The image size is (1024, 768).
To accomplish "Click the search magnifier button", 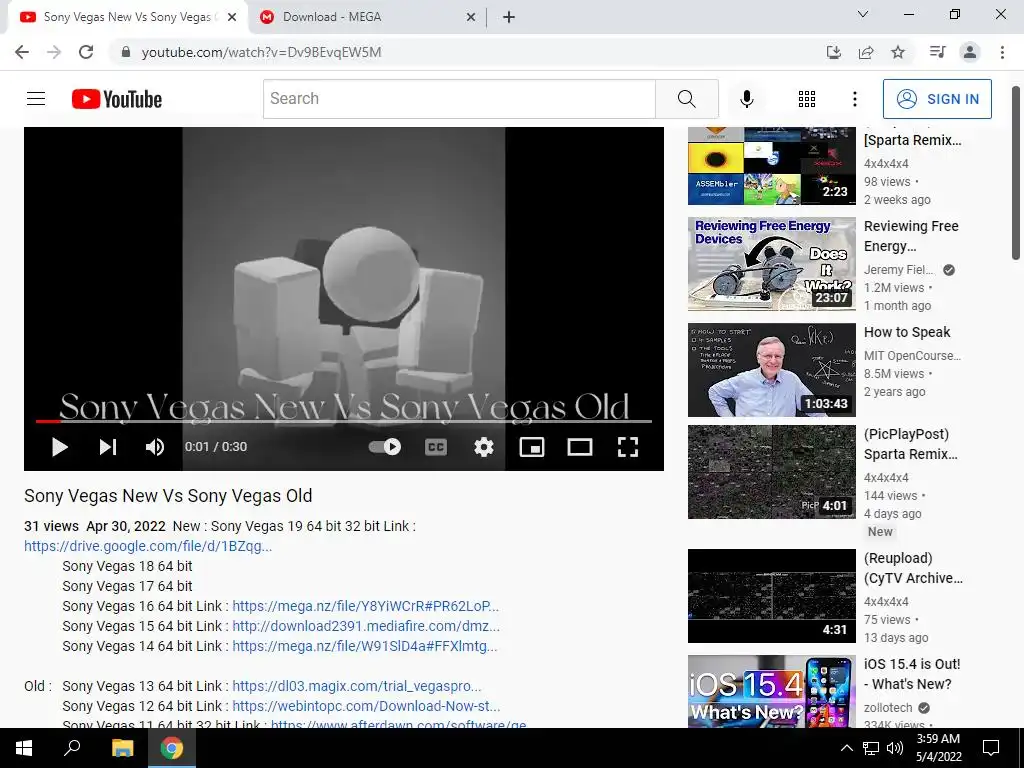I will click(x=686, y=99).
